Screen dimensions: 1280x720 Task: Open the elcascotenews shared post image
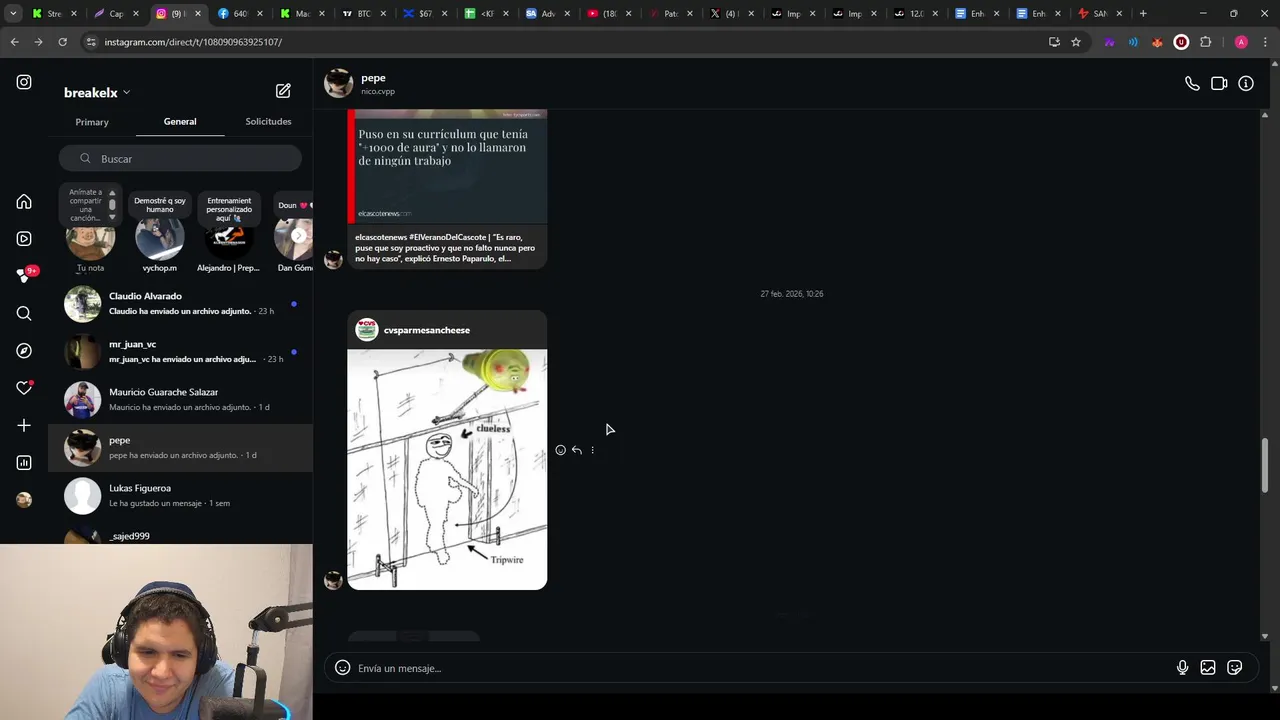[447, 166]
